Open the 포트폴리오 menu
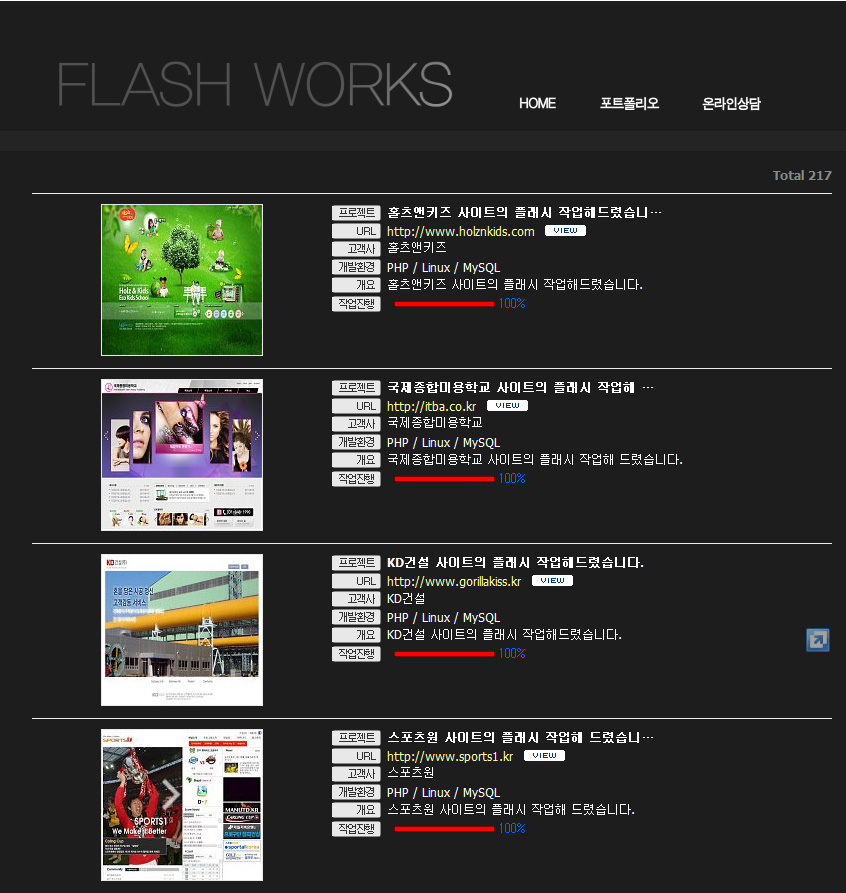 [629, 103]
